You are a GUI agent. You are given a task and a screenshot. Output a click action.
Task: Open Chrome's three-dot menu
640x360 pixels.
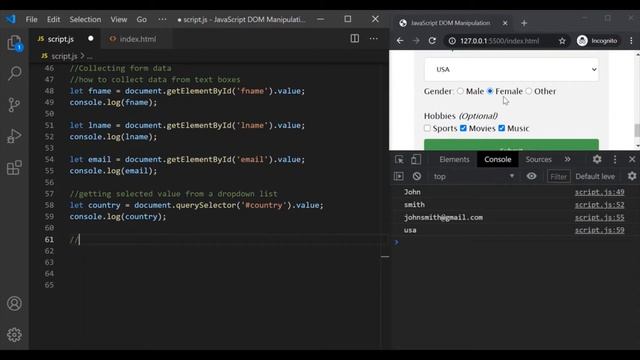(x=631, y=41)
